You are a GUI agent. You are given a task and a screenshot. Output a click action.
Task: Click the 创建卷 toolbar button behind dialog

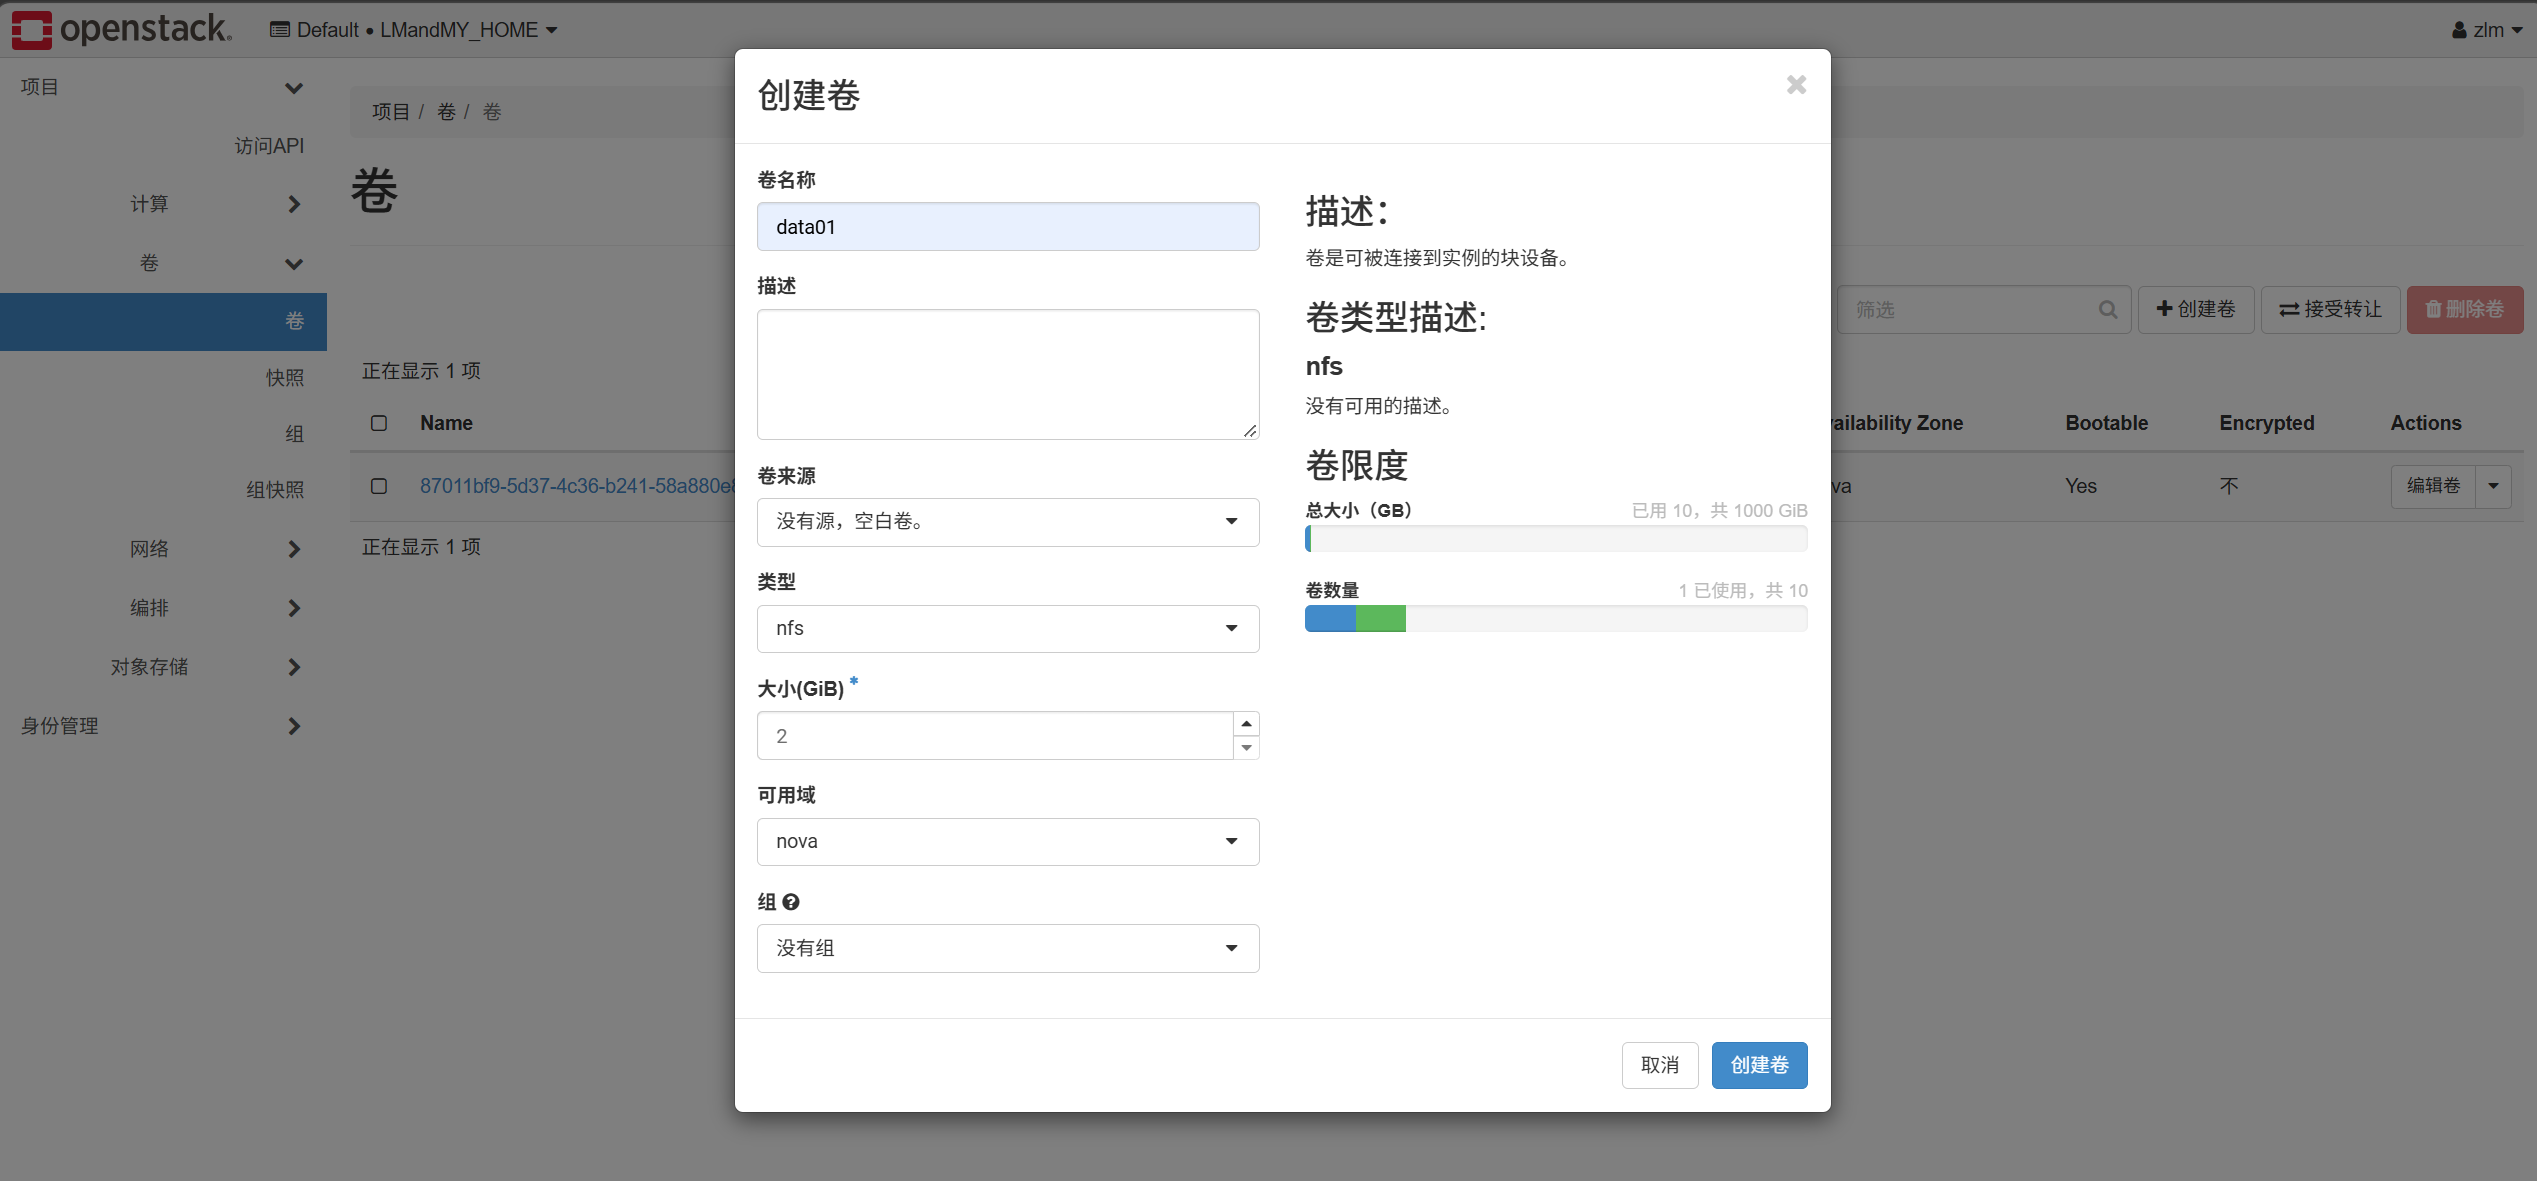[2196, 310]
